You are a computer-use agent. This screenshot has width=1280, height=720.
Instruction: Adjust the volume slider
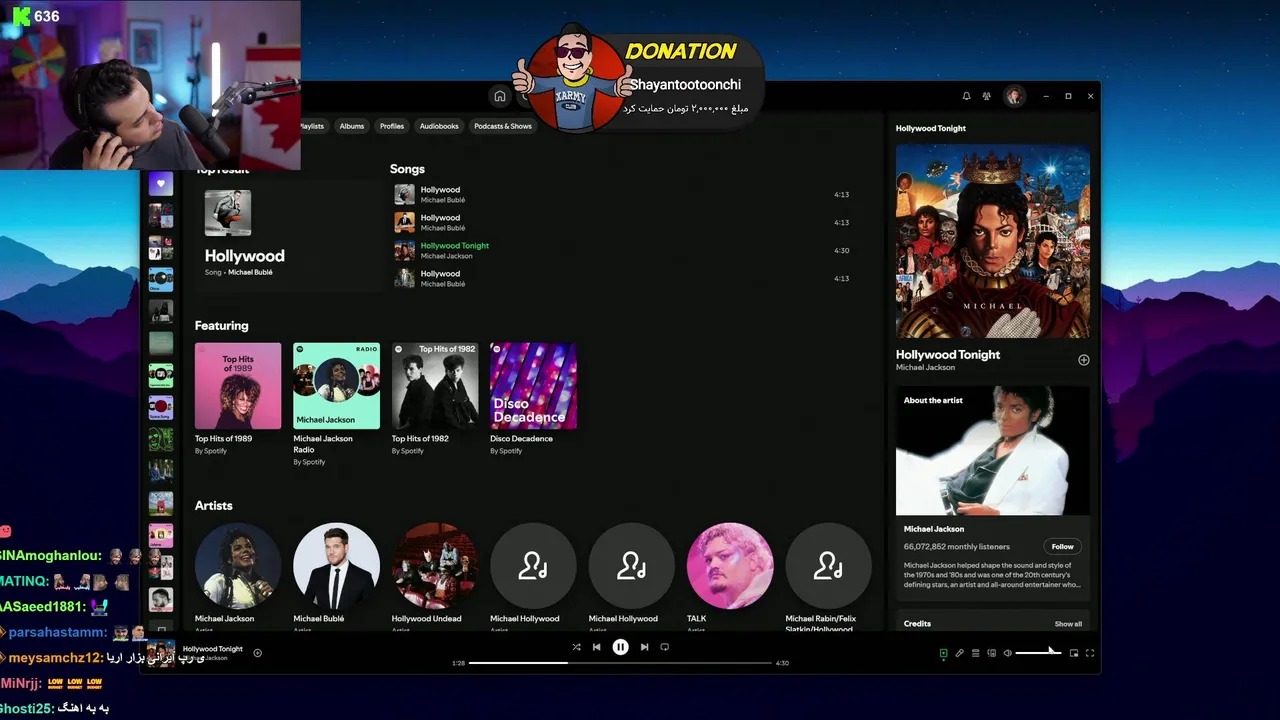1038,653
